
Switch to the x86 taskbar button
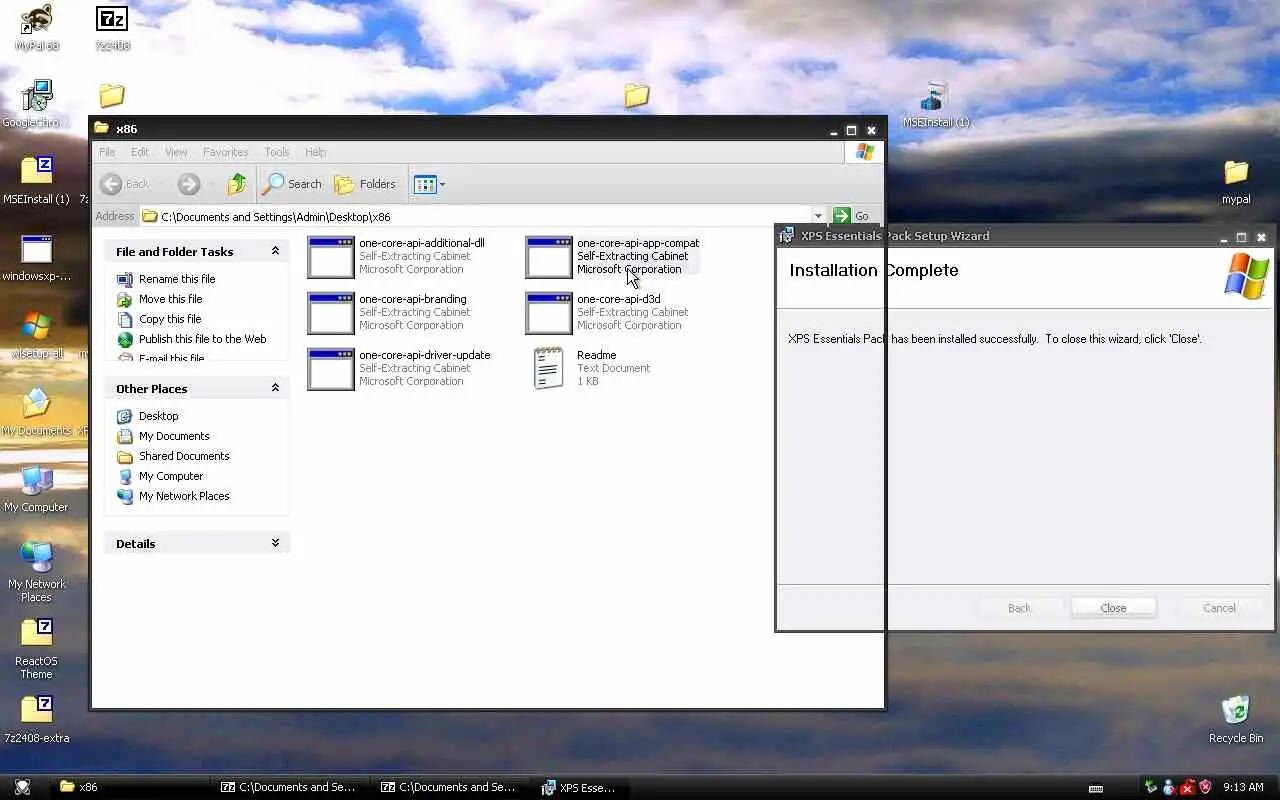pyautogui.click(x=130, y=787)
